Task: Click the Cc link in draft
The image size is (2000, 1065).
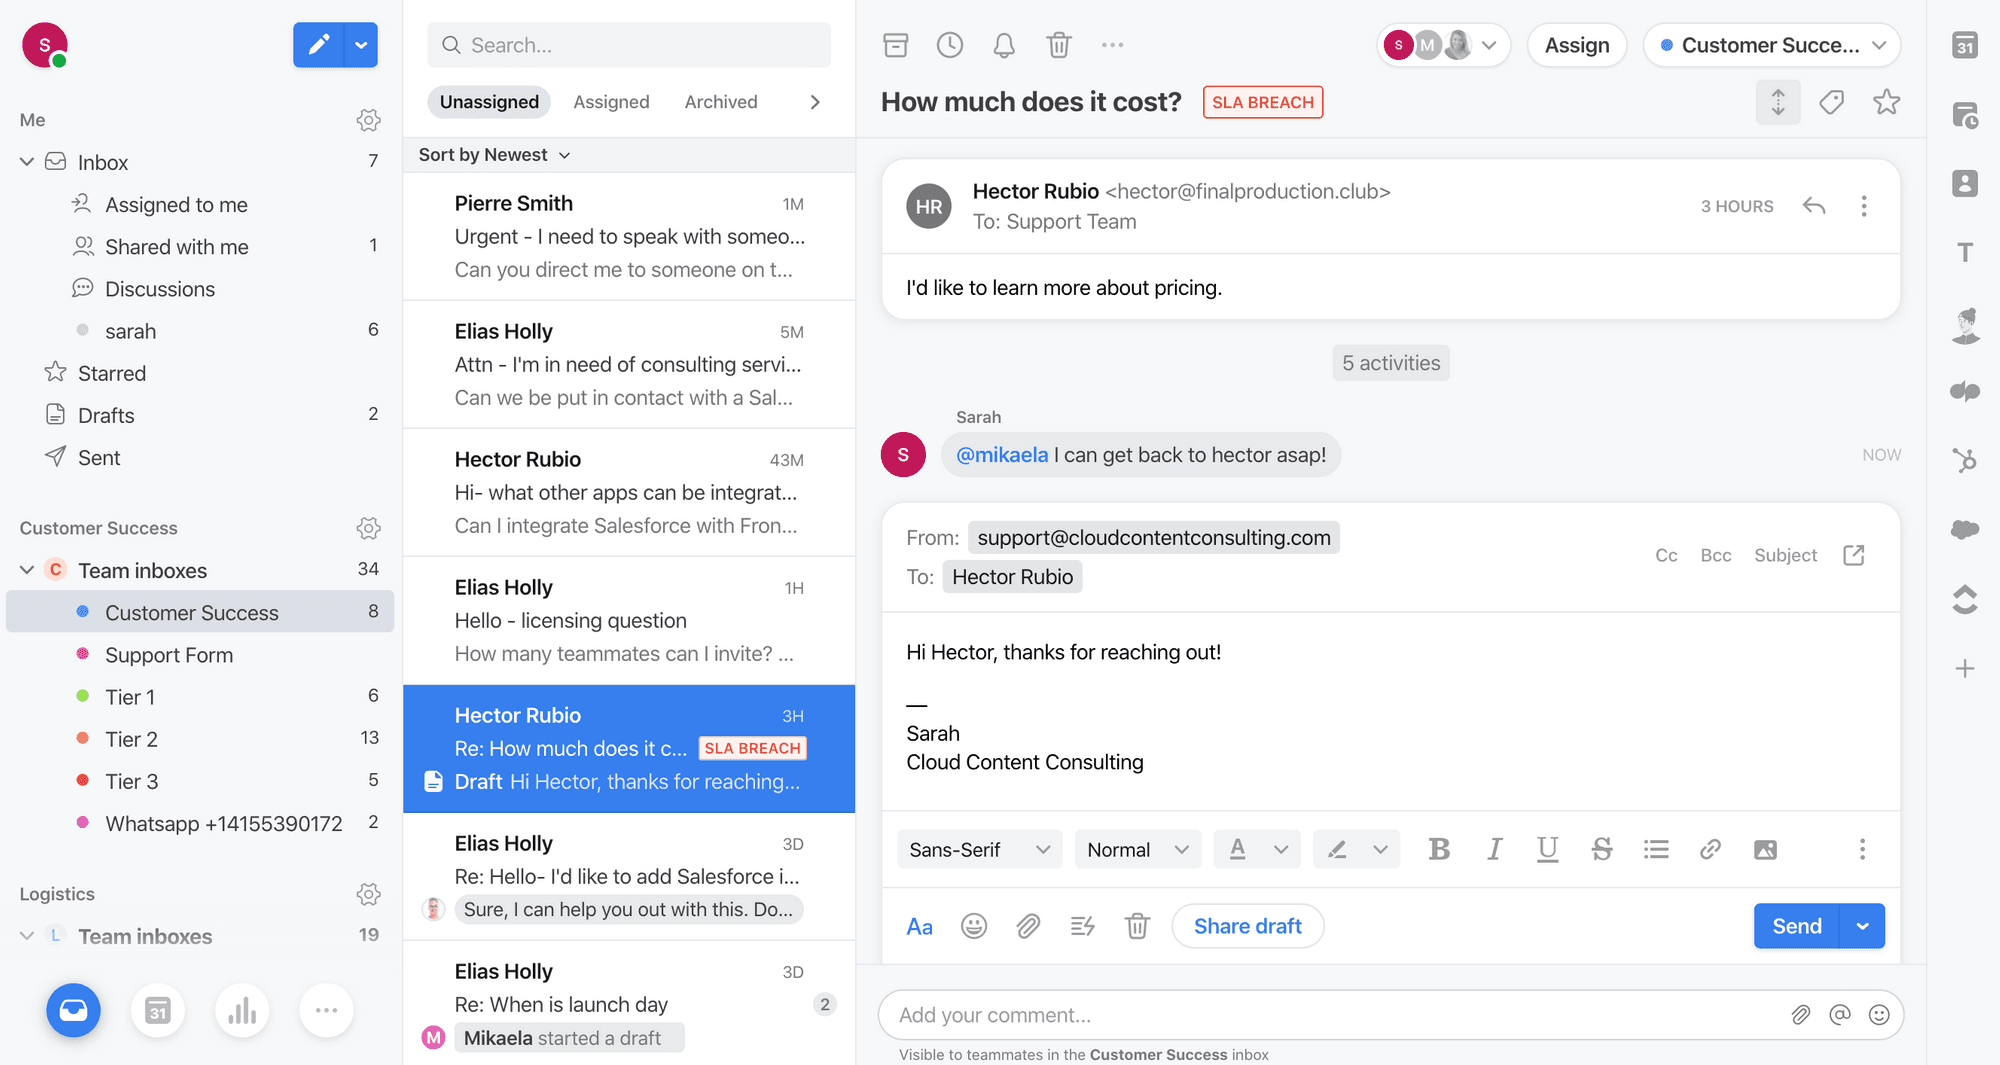Action: (1665, 555)
